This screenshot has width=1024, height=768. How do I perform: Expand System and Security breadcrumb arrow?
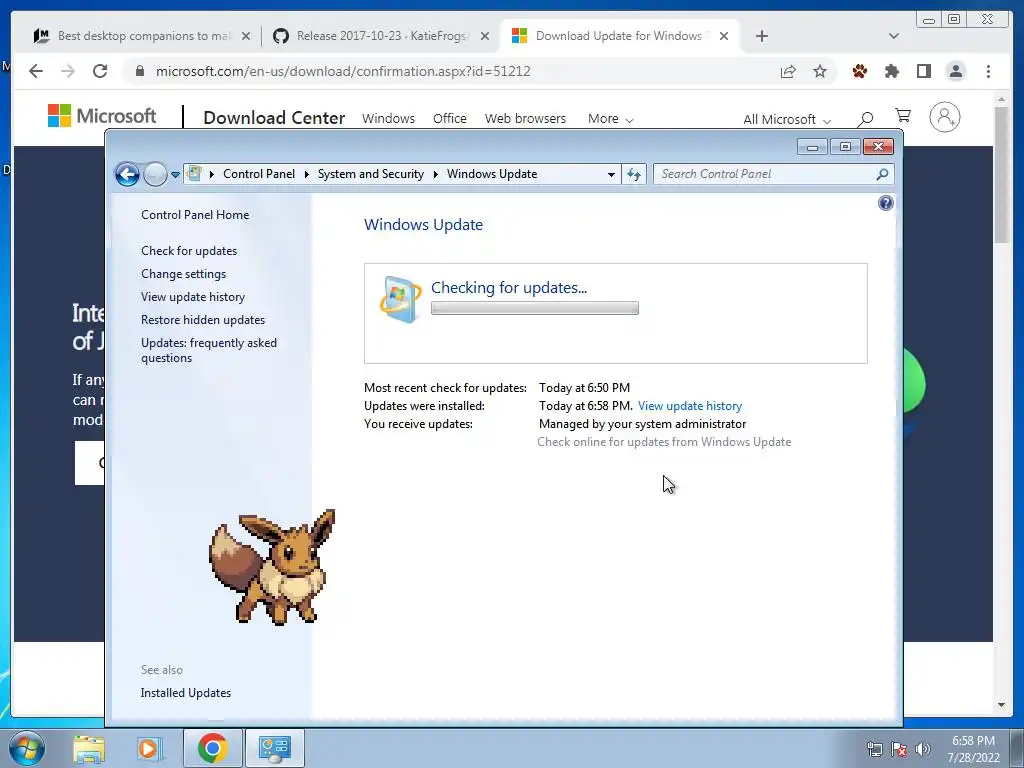point(436,174)
